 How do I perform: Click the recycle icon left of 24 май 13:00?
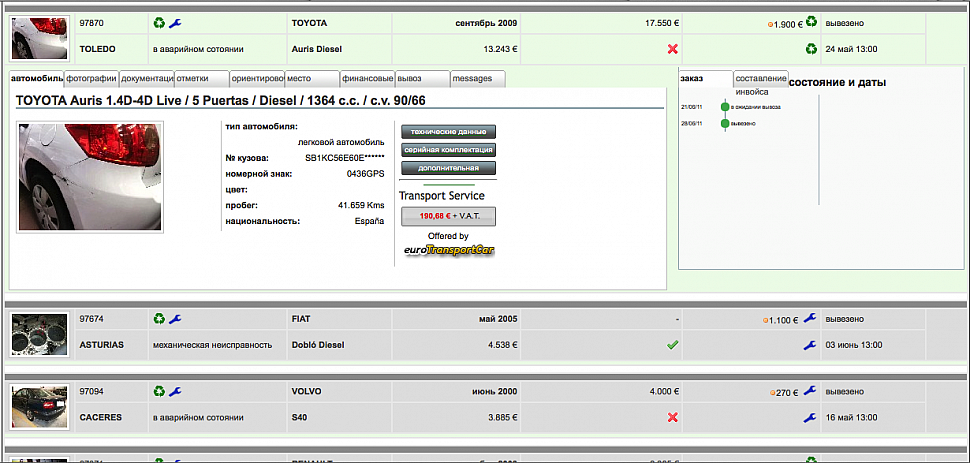click(x=811, y=48)
